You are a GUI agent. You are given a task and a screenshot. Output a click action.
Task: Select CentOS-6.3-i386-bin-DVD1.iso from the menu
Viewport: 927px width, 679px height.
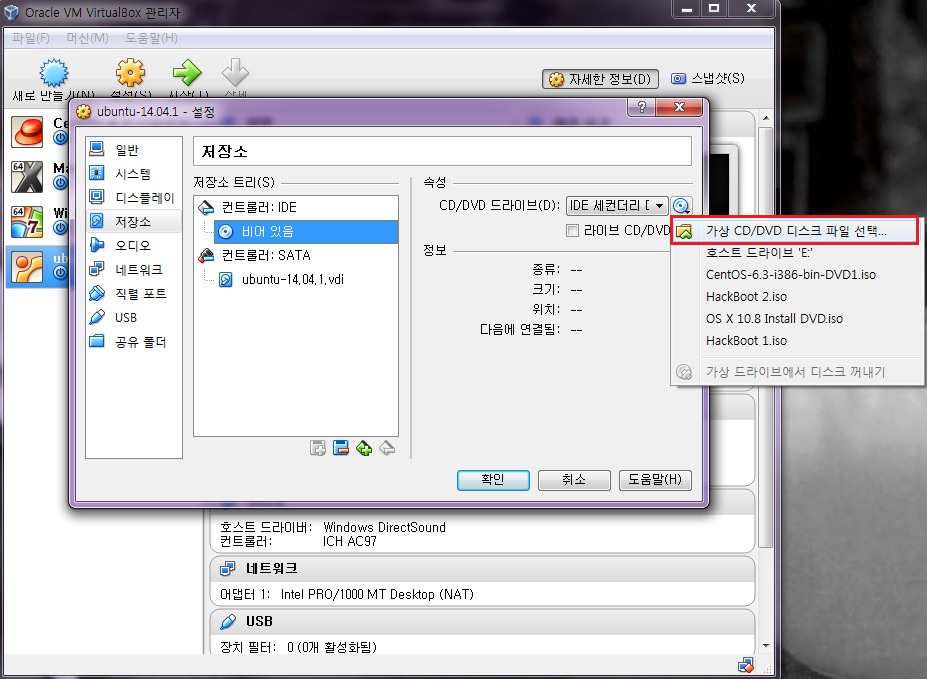pyautogui.click(x=790, y=275)
